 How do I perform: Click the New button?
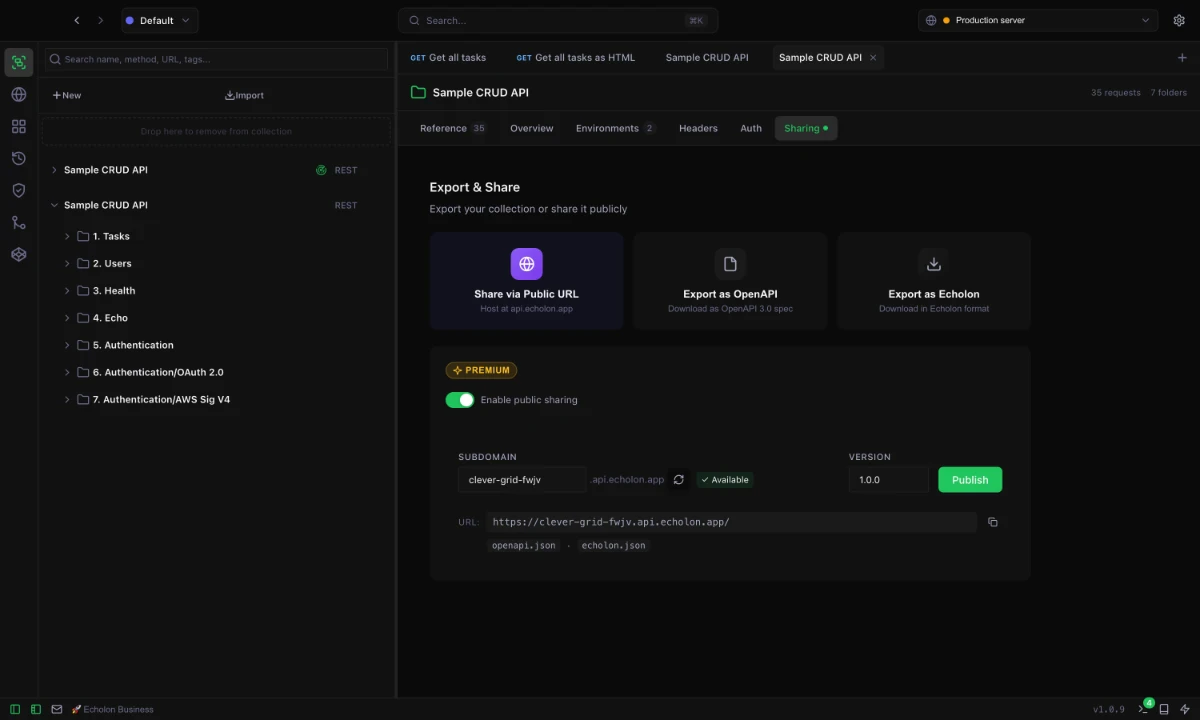click(x=67, y=95)
